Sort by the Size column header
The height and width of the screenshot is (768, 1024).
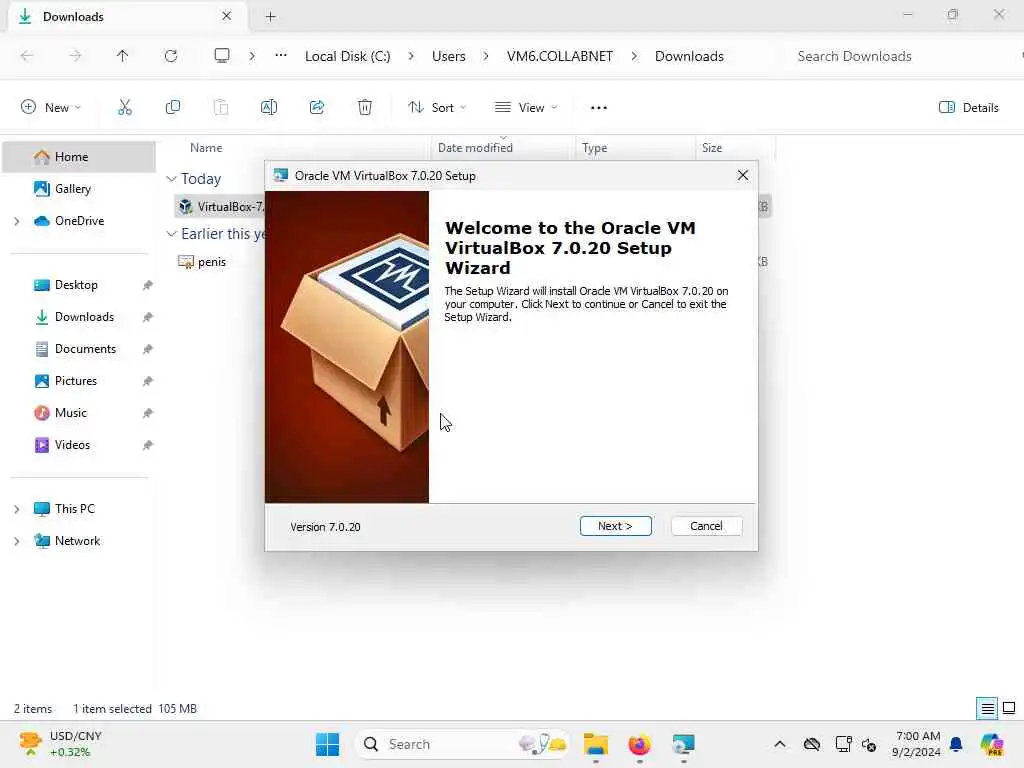pos(712,148)
